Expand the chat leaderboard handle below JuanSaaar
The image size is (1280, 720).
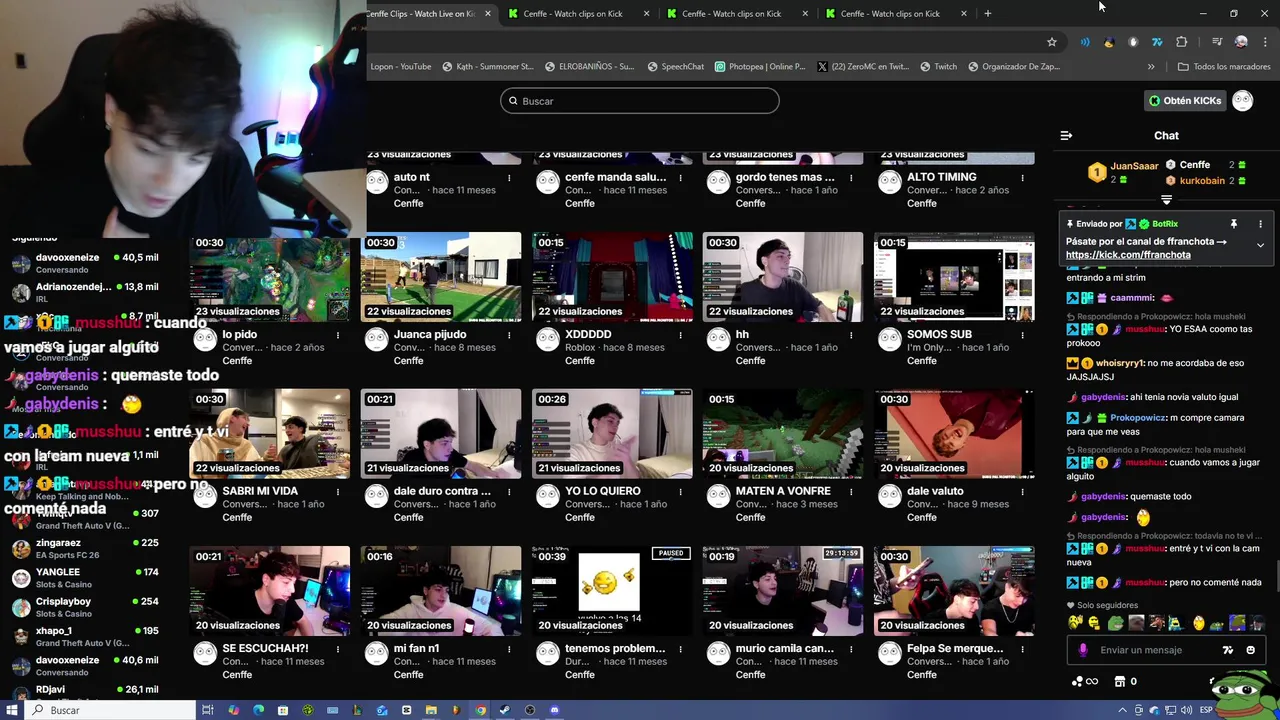pos(1166,200)
